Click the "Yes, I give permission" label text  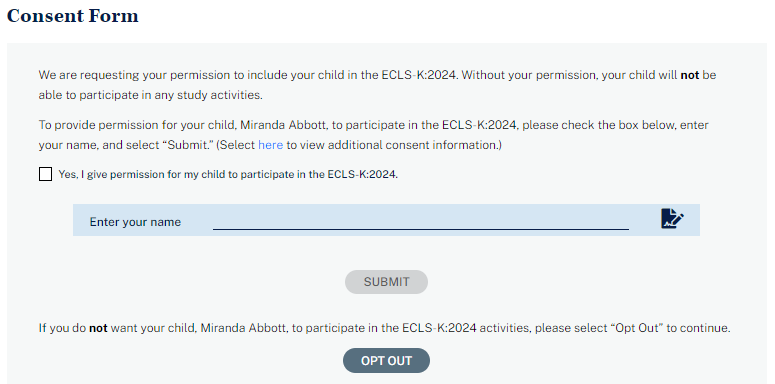228,174
